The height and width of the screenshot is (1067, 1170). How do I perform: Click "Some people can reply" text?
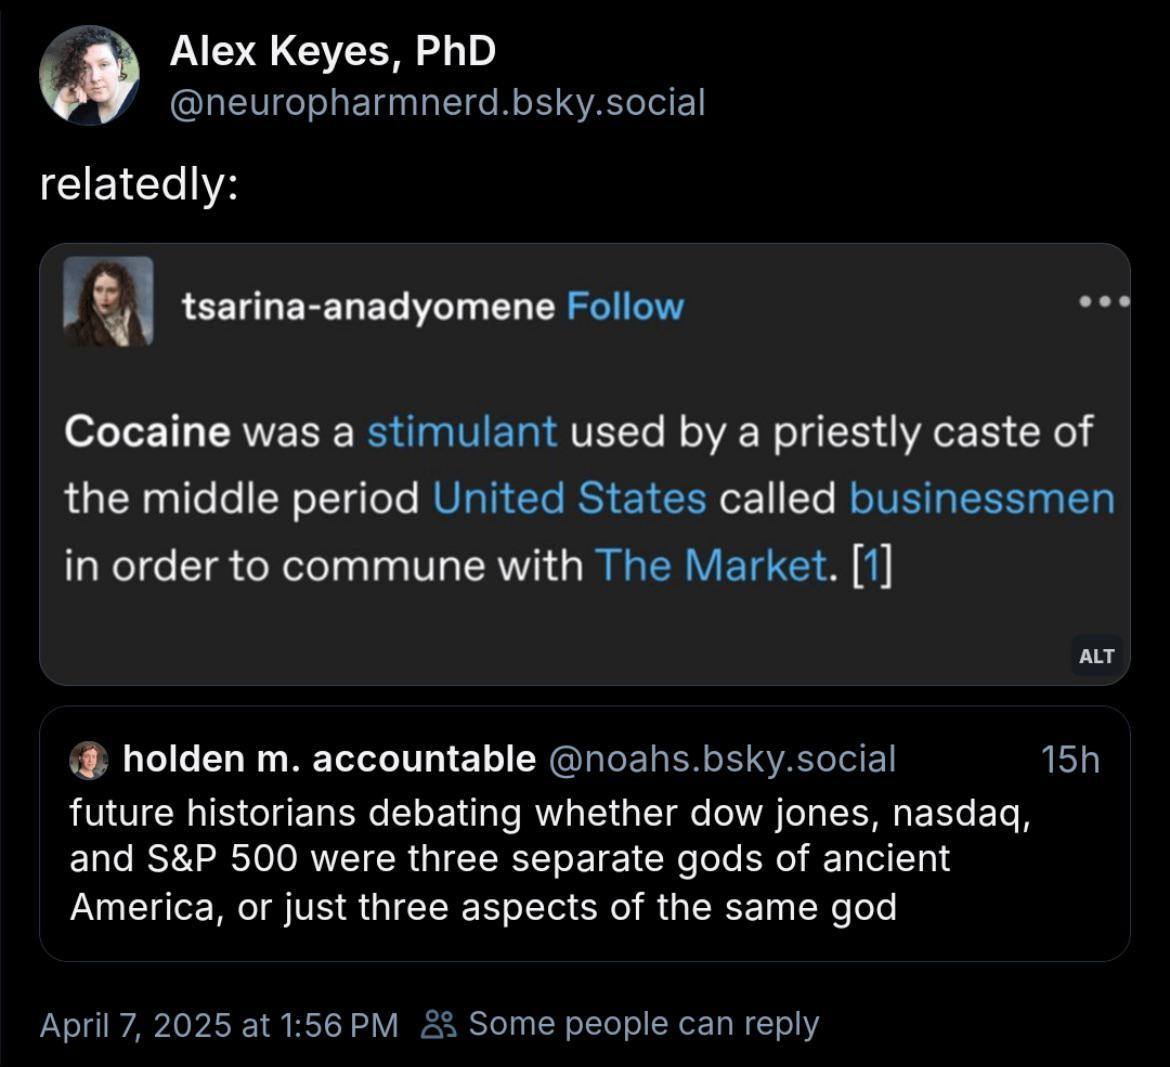[x=643, y=1024]
